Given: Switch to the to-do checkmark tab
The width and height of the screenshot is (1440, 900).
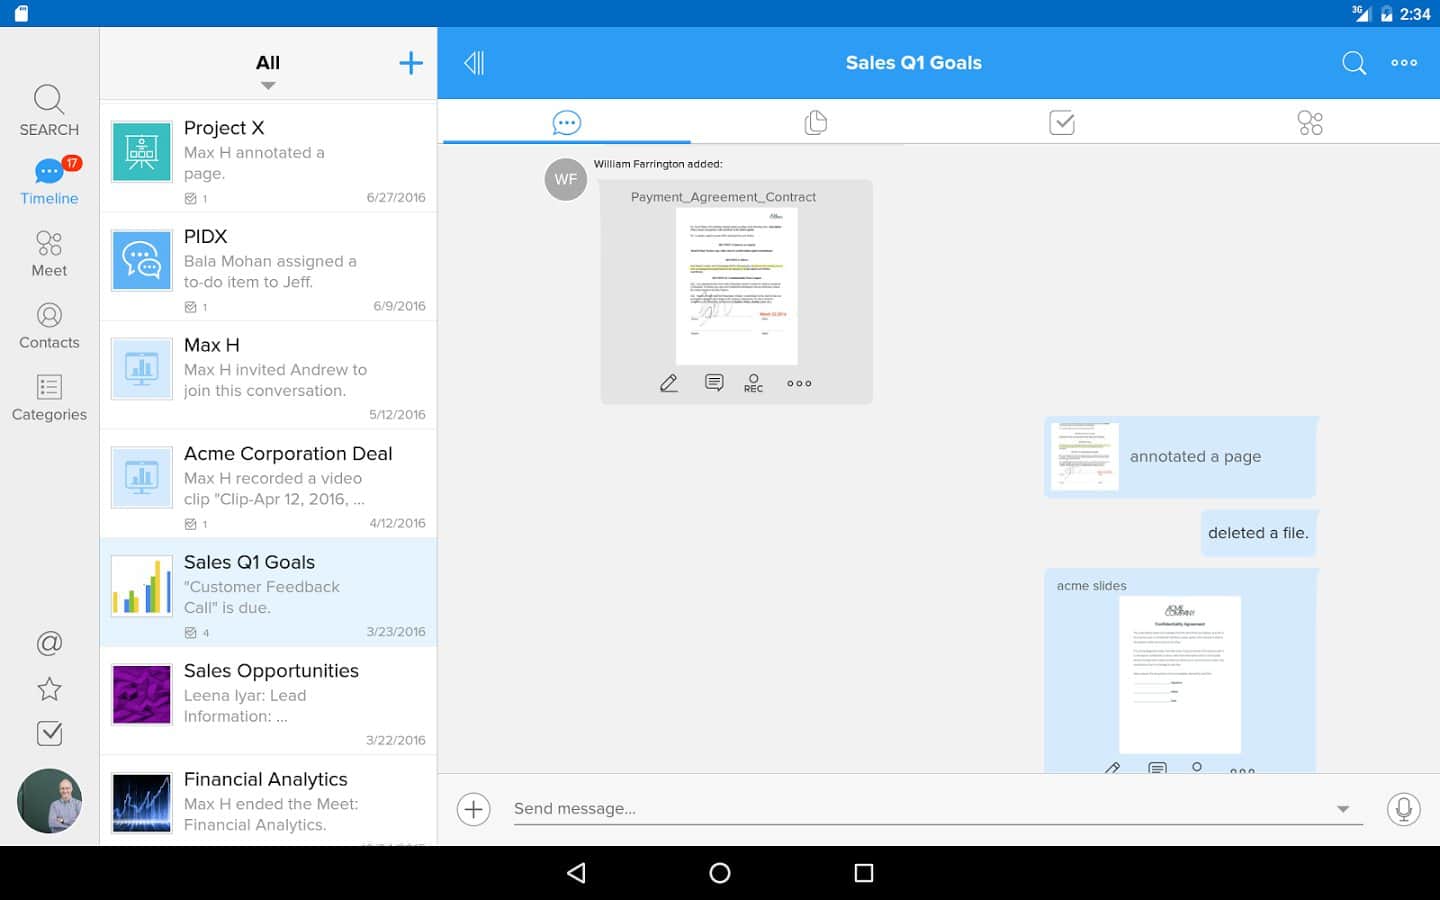Looking at the screenshot, I should coord(1062,123).
